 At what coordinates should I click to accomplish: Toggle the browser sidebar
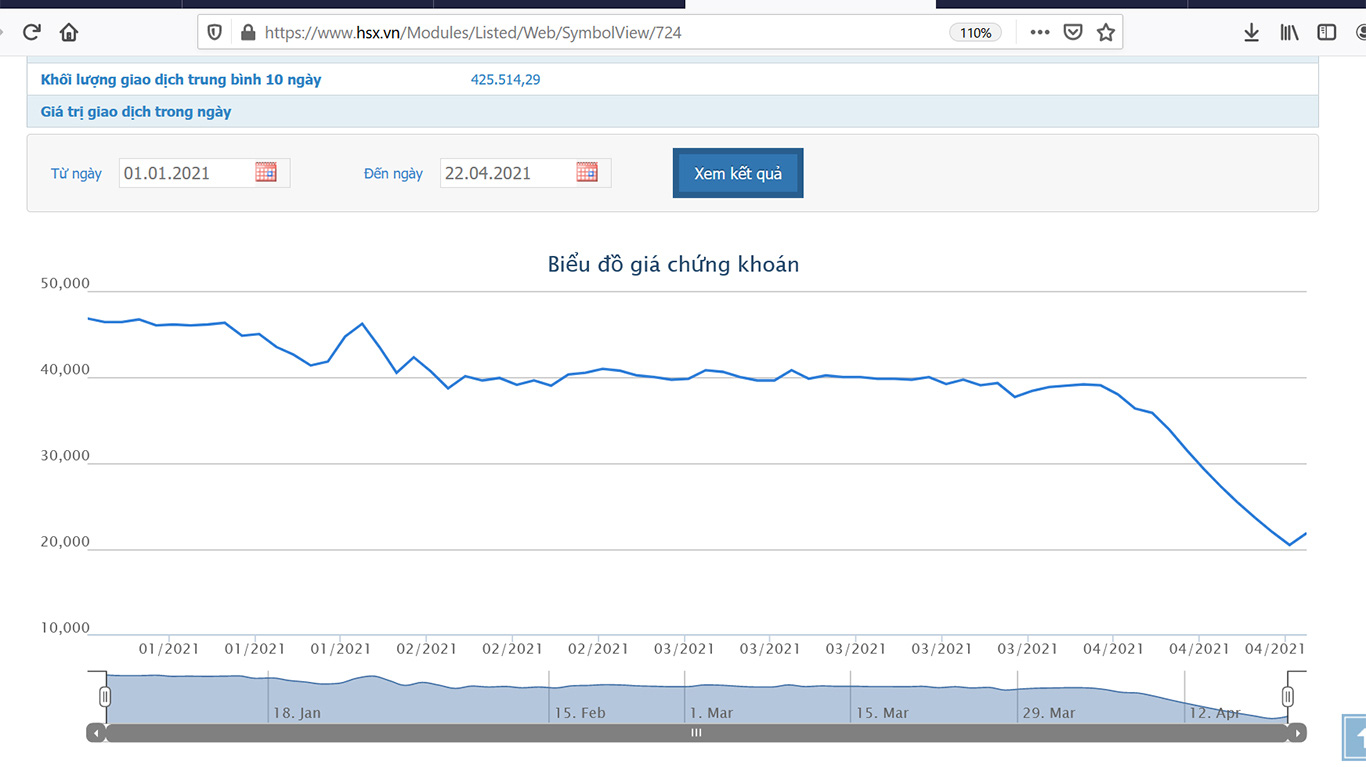point(1326,32)
